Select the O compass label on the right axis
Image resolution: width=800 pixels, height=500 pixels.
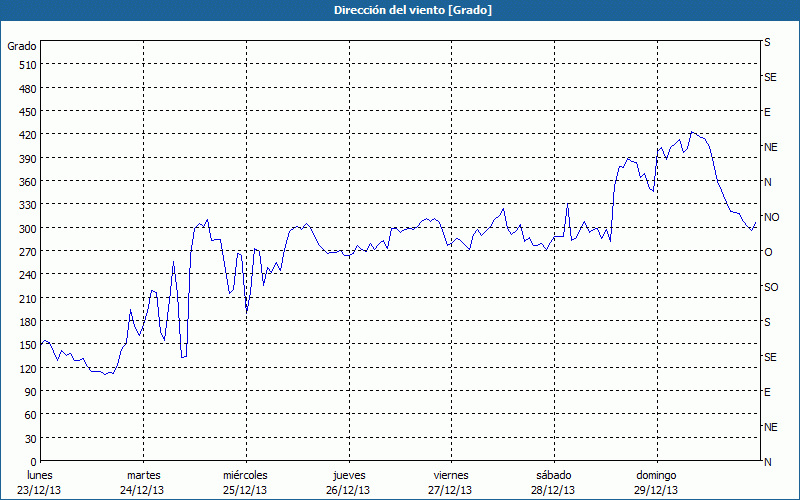click(768, 252)
